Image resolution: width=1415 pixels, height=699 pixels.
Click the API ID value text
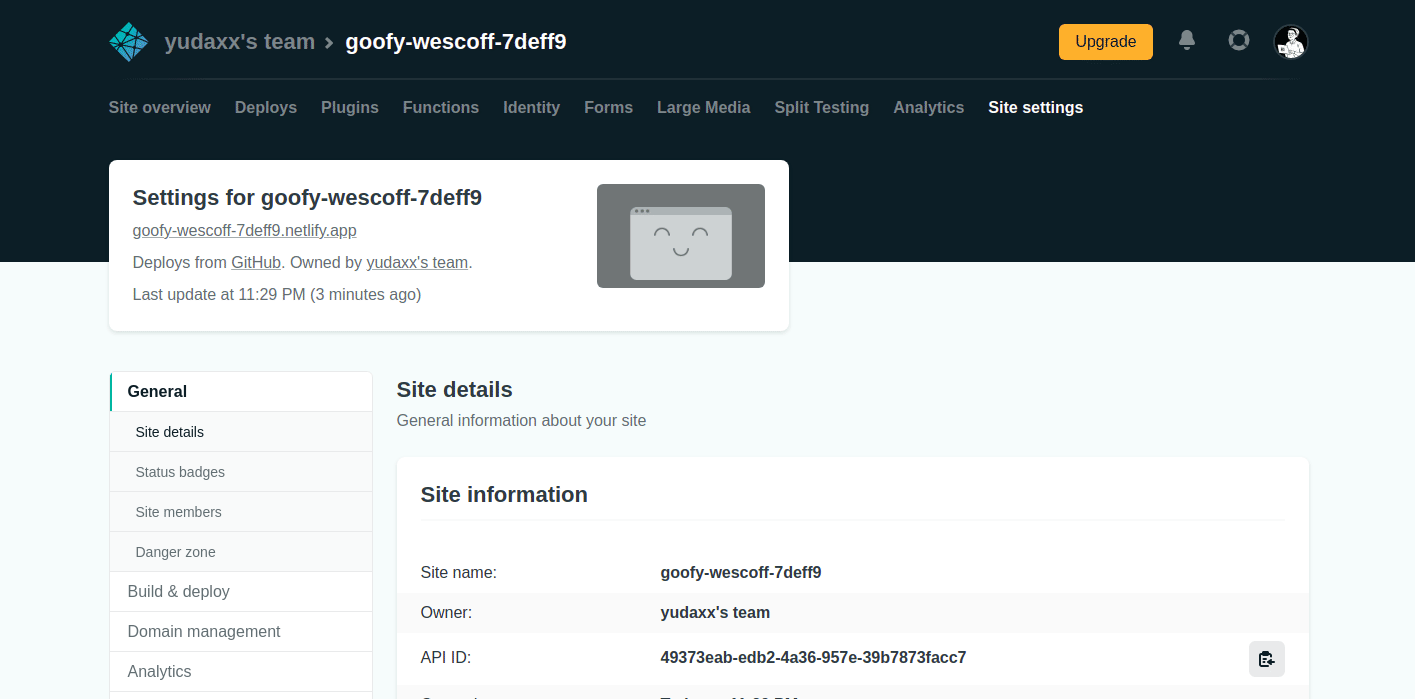point(813,658)
